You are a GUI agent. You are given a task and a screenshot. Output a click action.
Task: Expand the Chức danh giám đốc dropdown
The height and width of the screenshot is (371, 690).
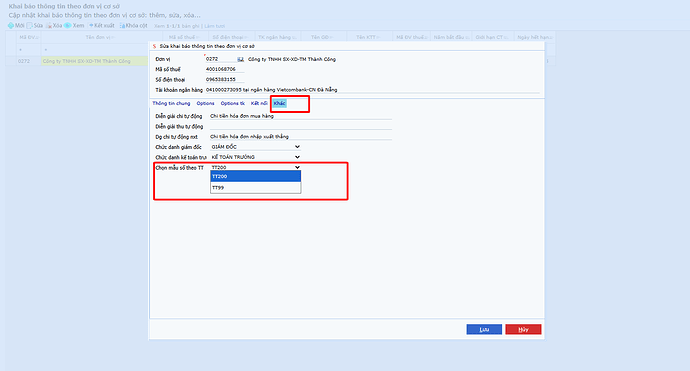(255, 147)
